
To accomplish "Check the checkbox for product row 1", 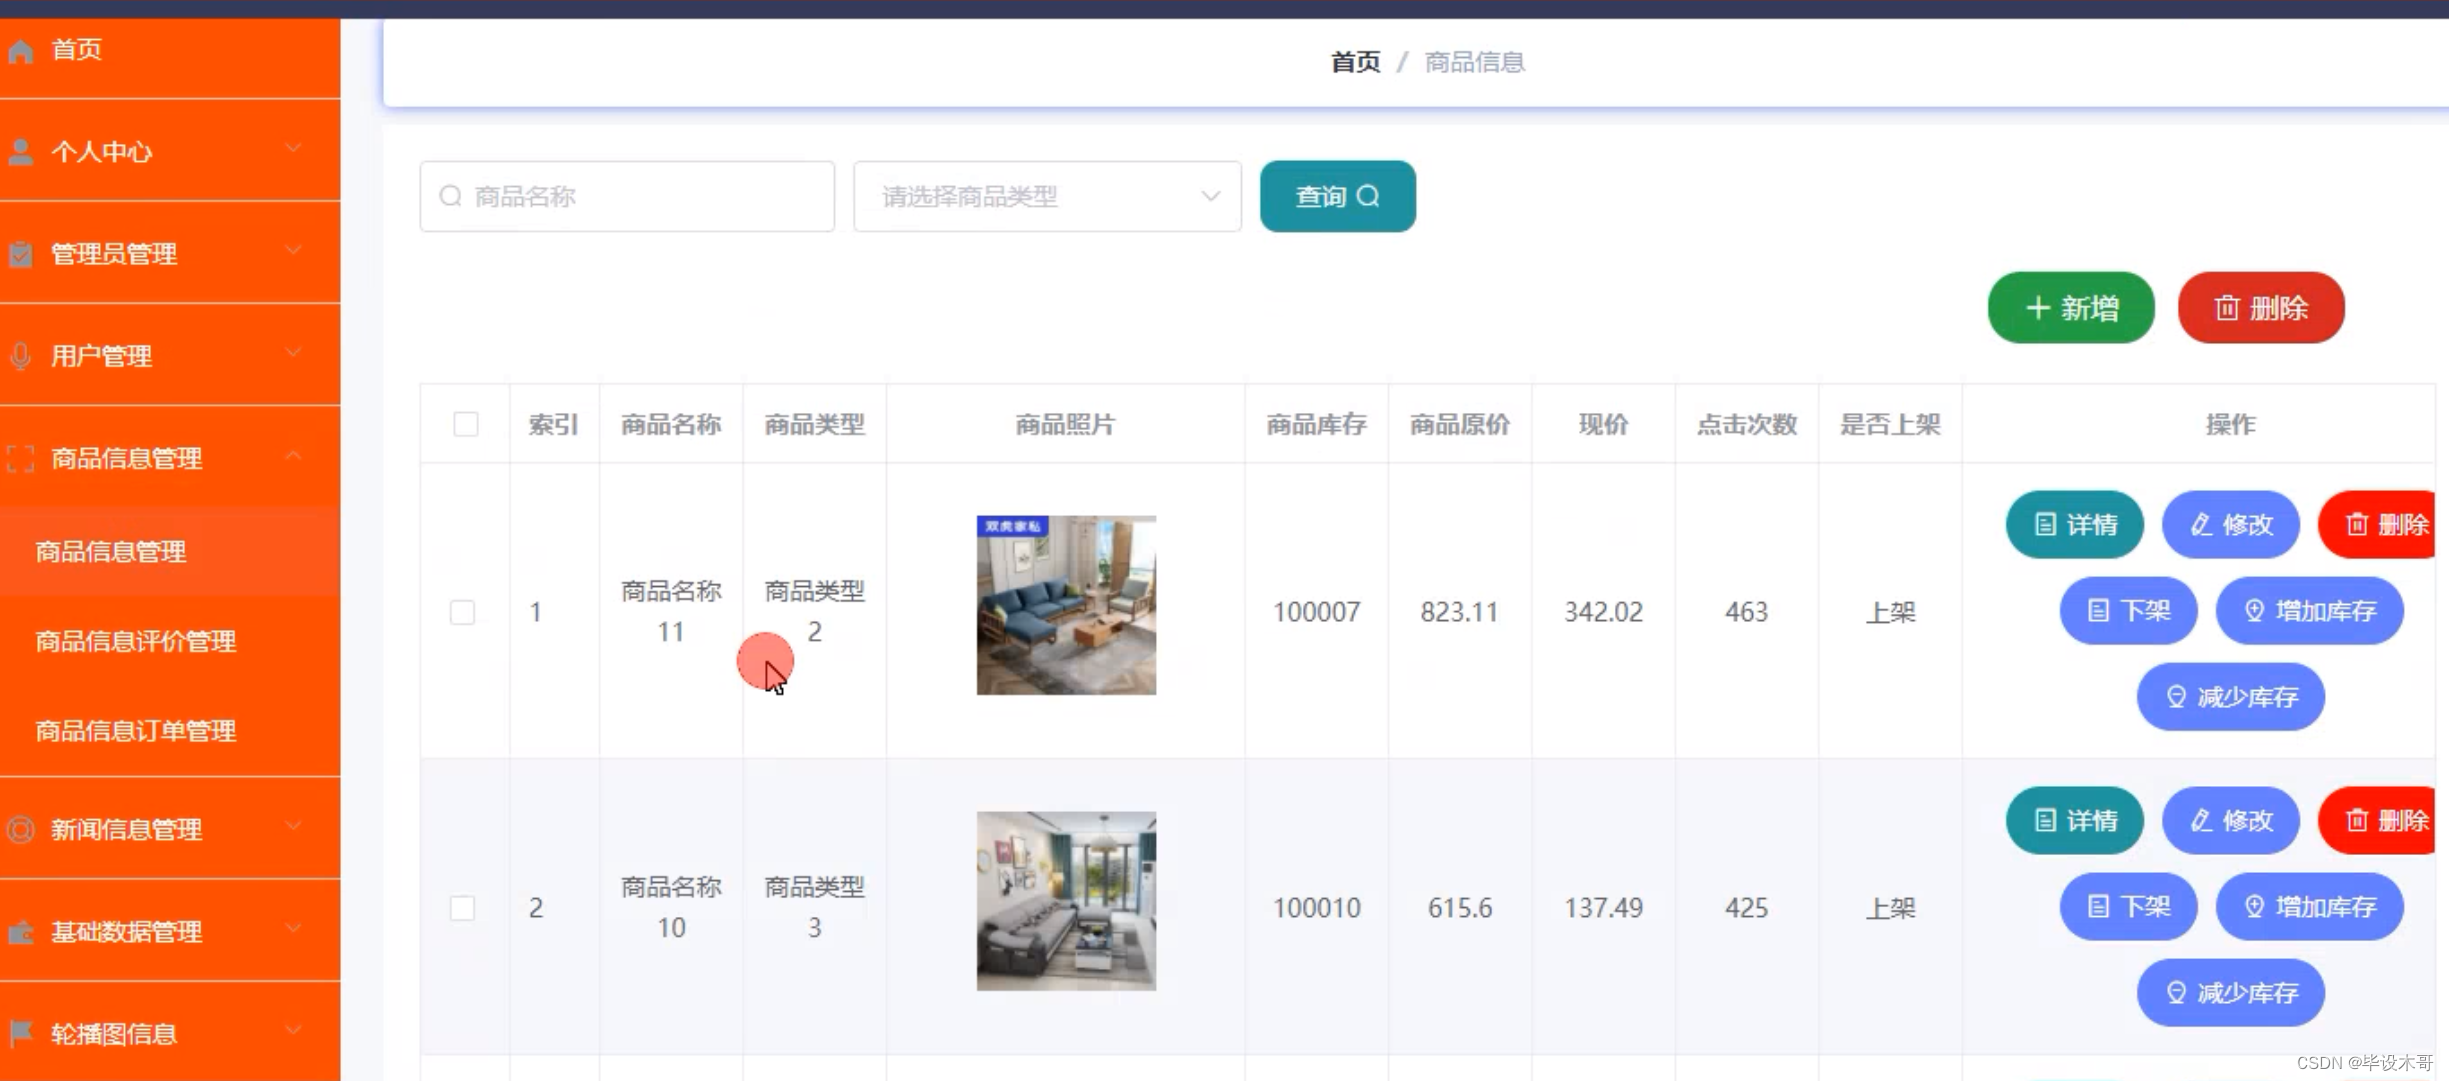I will click(x=462, y=611).
